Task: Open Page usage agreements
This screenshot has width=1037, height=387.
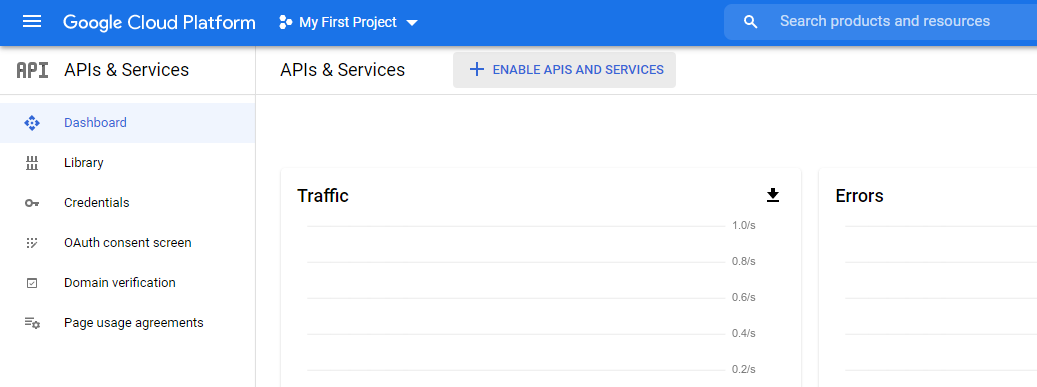Action: point(128,323)
